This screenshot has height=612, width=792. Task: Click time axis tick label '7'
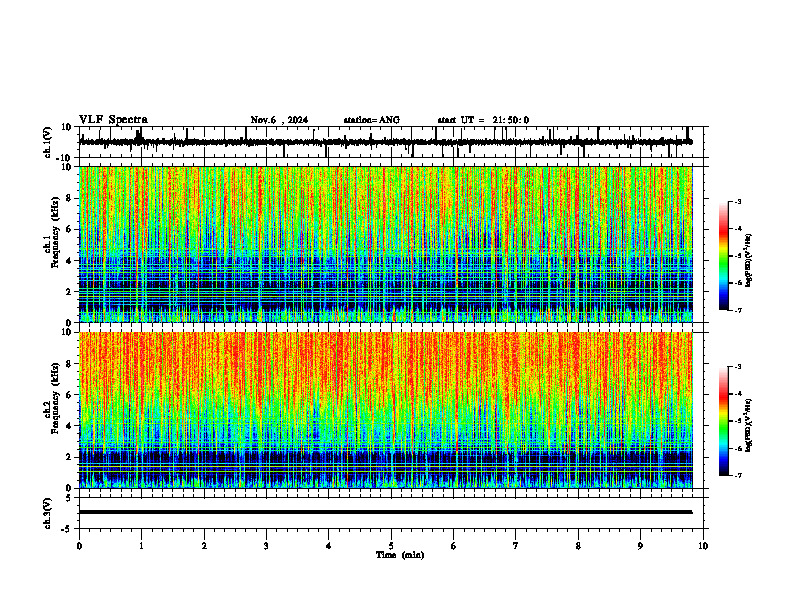coord(516,546)
